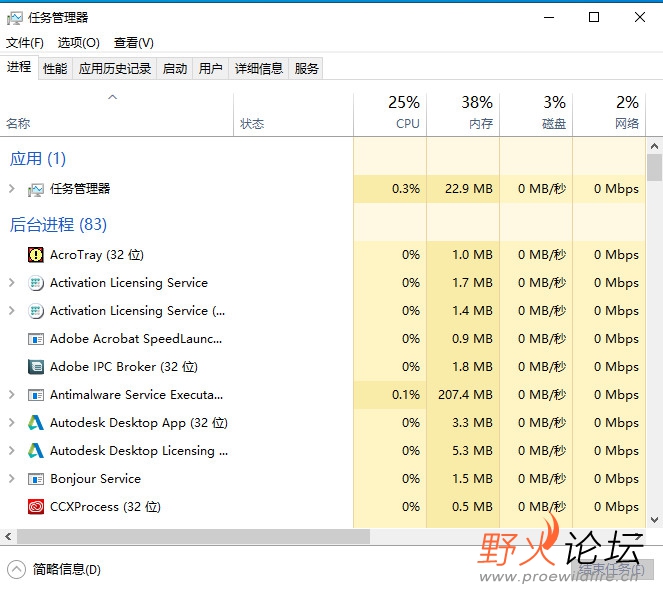
Task: Click the AcroTray process icon
Action: click(x=36, y=255)
